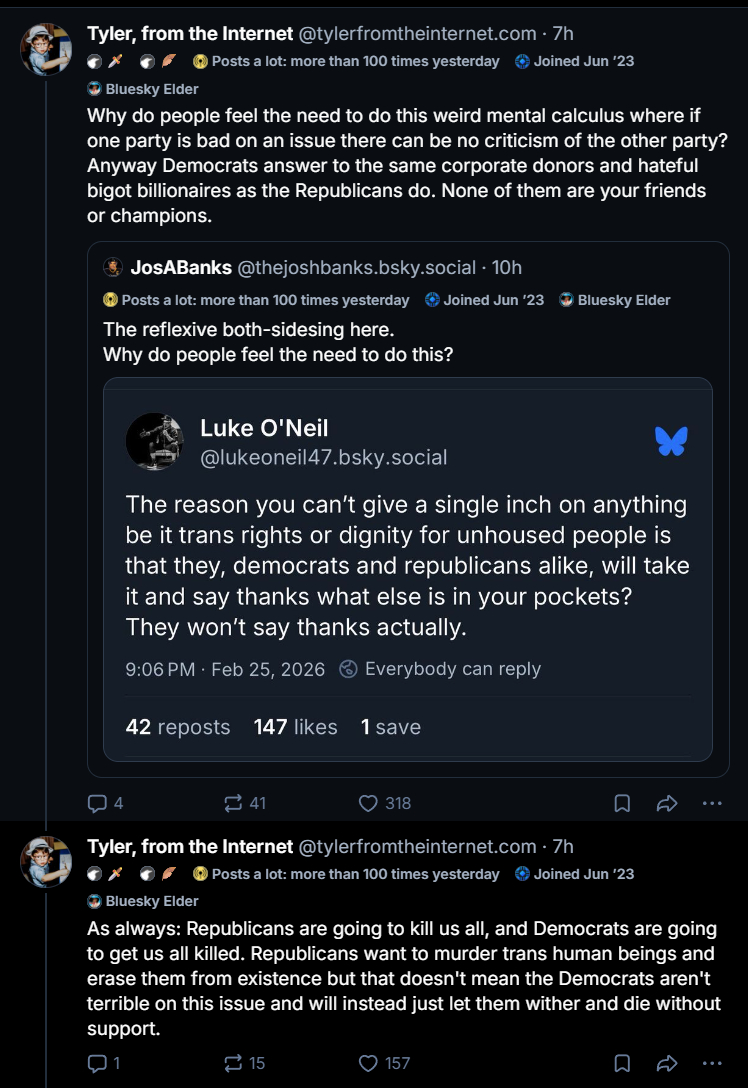
Task: Bookmark the first post
Action: point(621,803)
